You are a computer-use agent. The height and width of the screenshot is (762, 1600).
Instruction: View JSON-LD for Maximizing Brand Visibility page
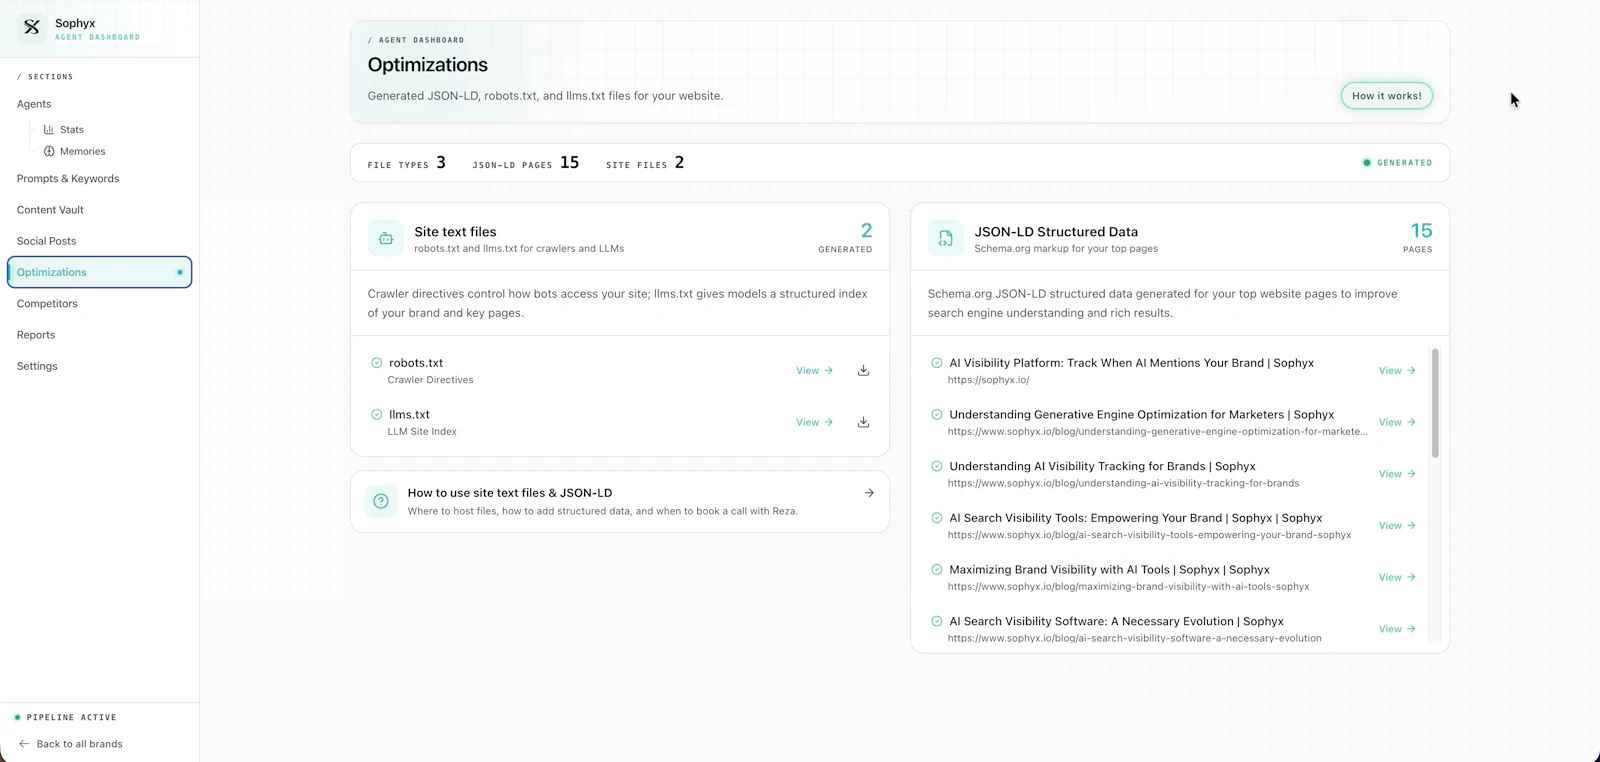(1397, 577)
